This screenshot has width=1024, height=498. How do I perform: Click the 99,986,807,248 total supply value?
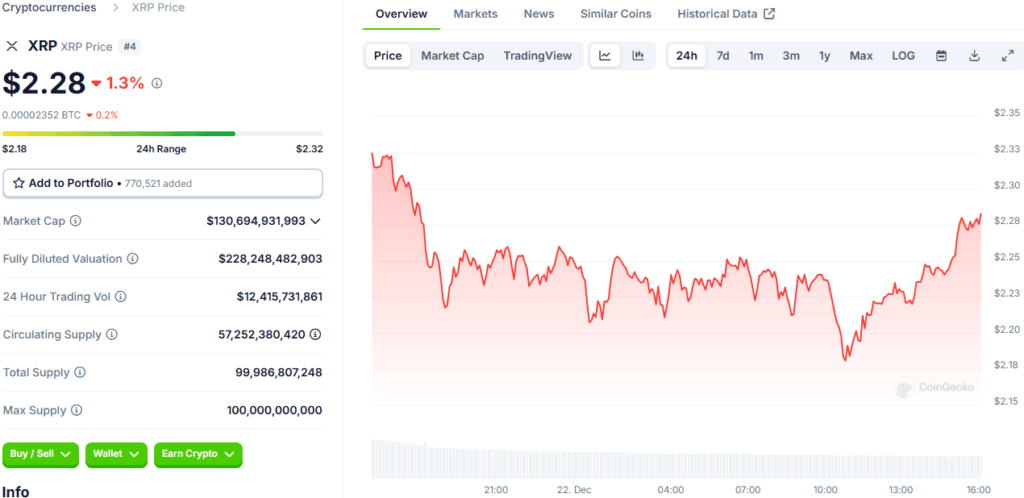[279, 373]
